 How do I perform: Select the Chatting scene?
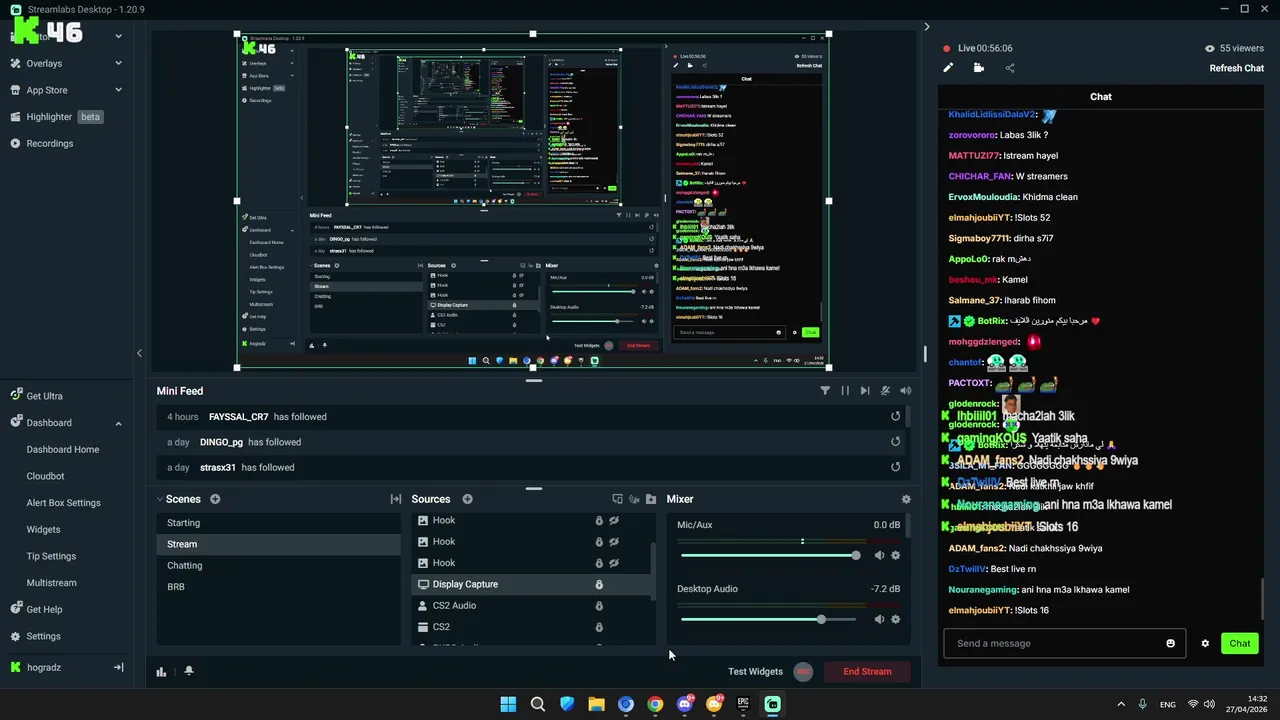tap(278, 566)
